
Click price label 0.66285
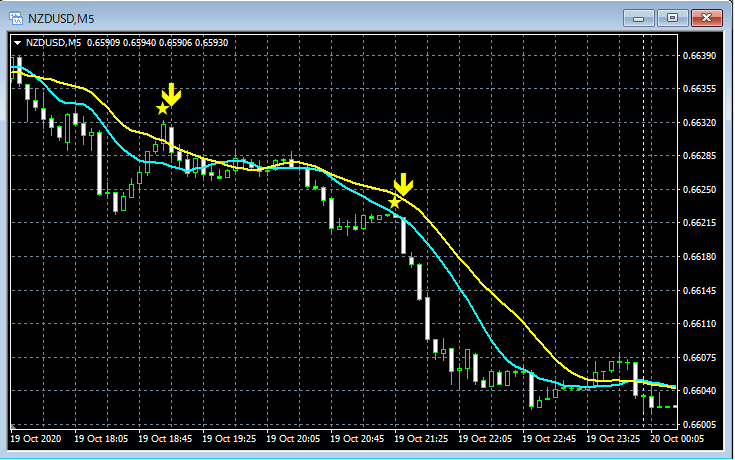699,156
